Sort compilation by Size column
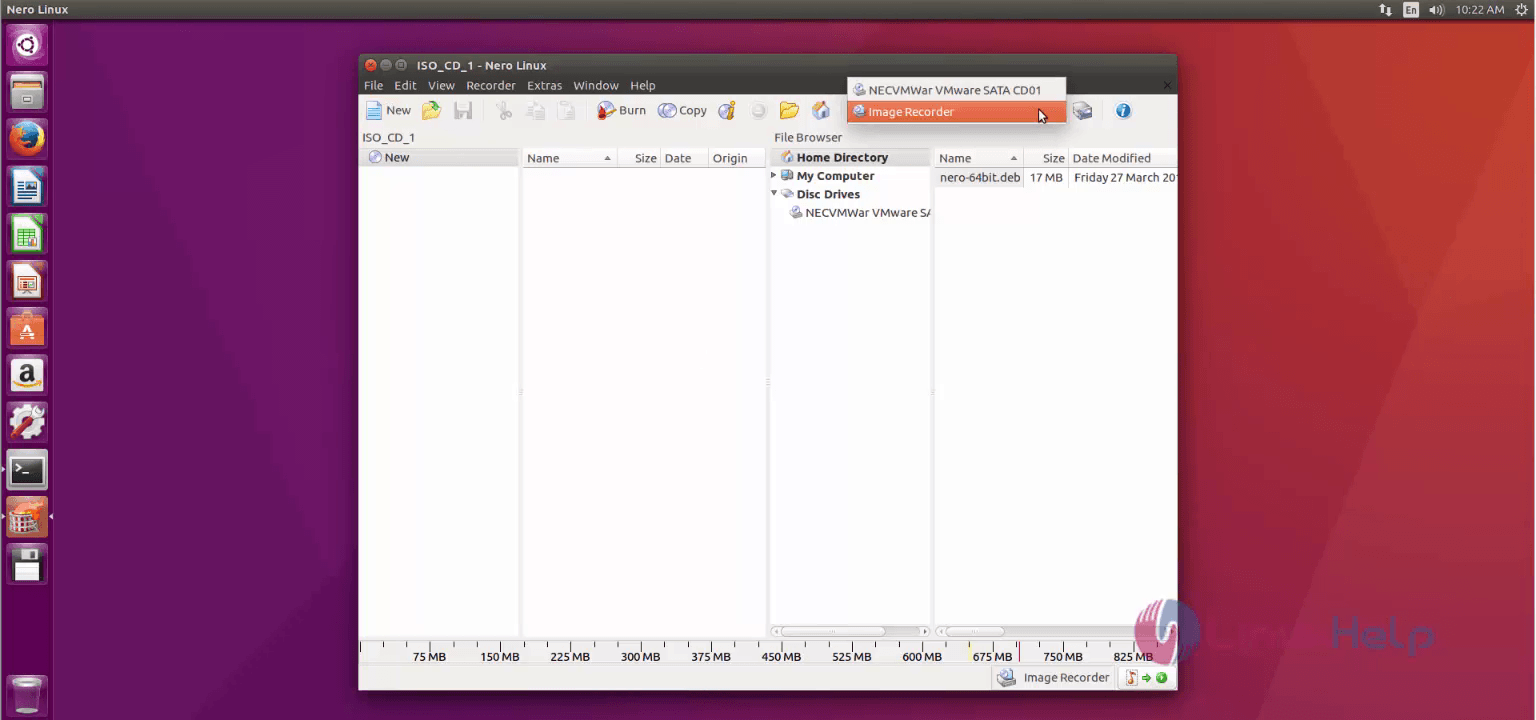The image size is (1536, 720). point(639,158)
